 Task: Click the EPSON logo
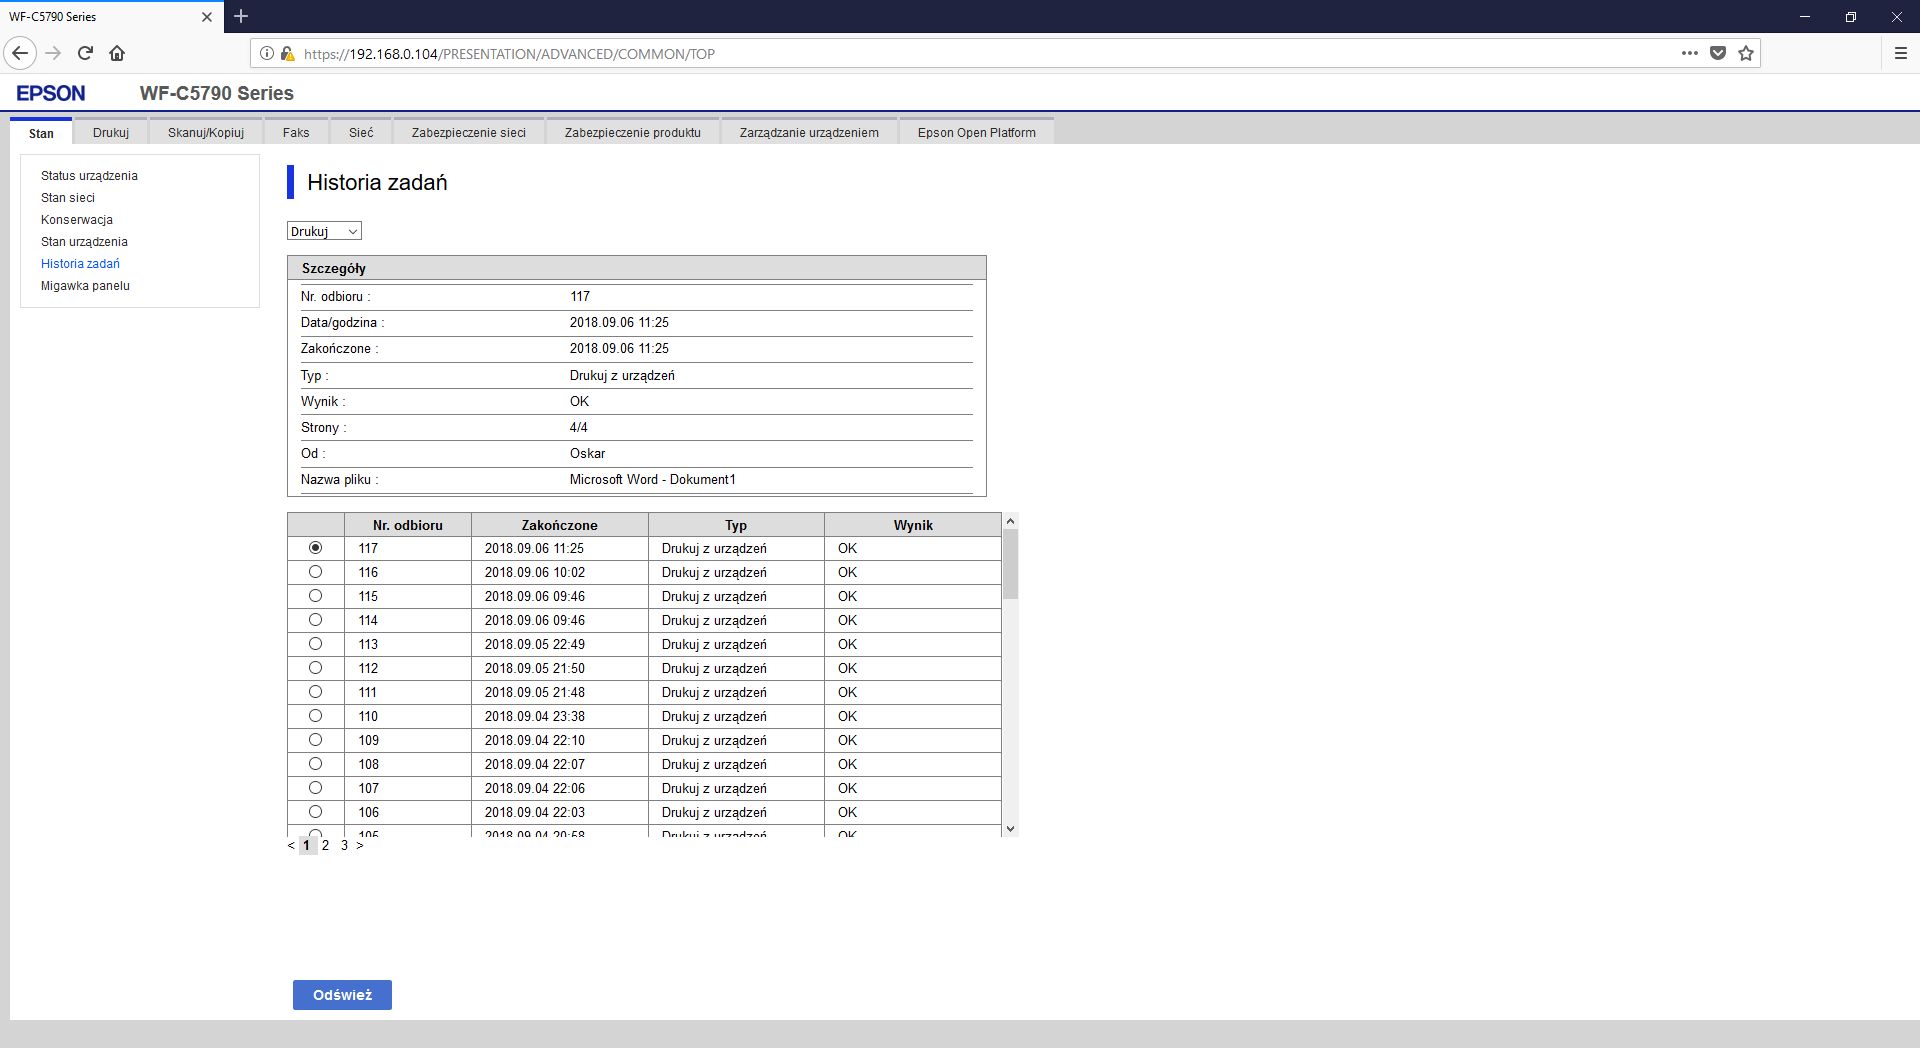point(51,93)
